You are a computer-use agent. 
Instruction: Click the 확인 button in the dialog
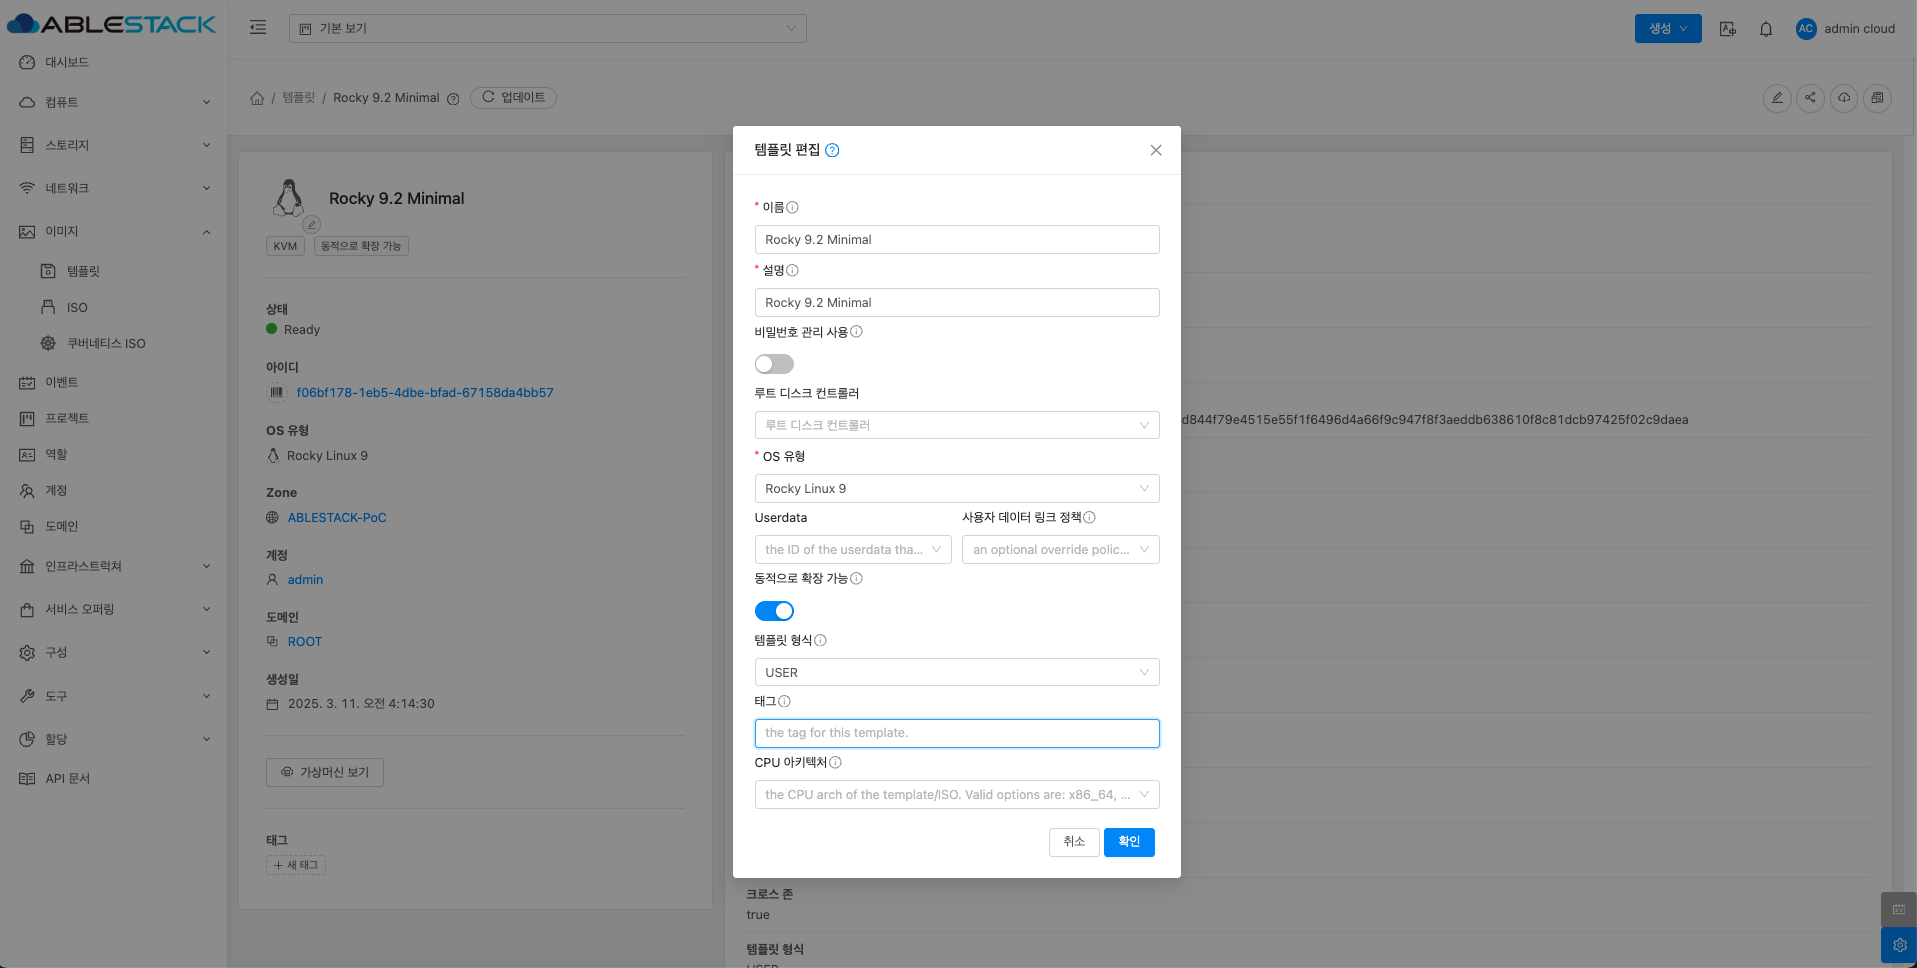pos(1129,842)
